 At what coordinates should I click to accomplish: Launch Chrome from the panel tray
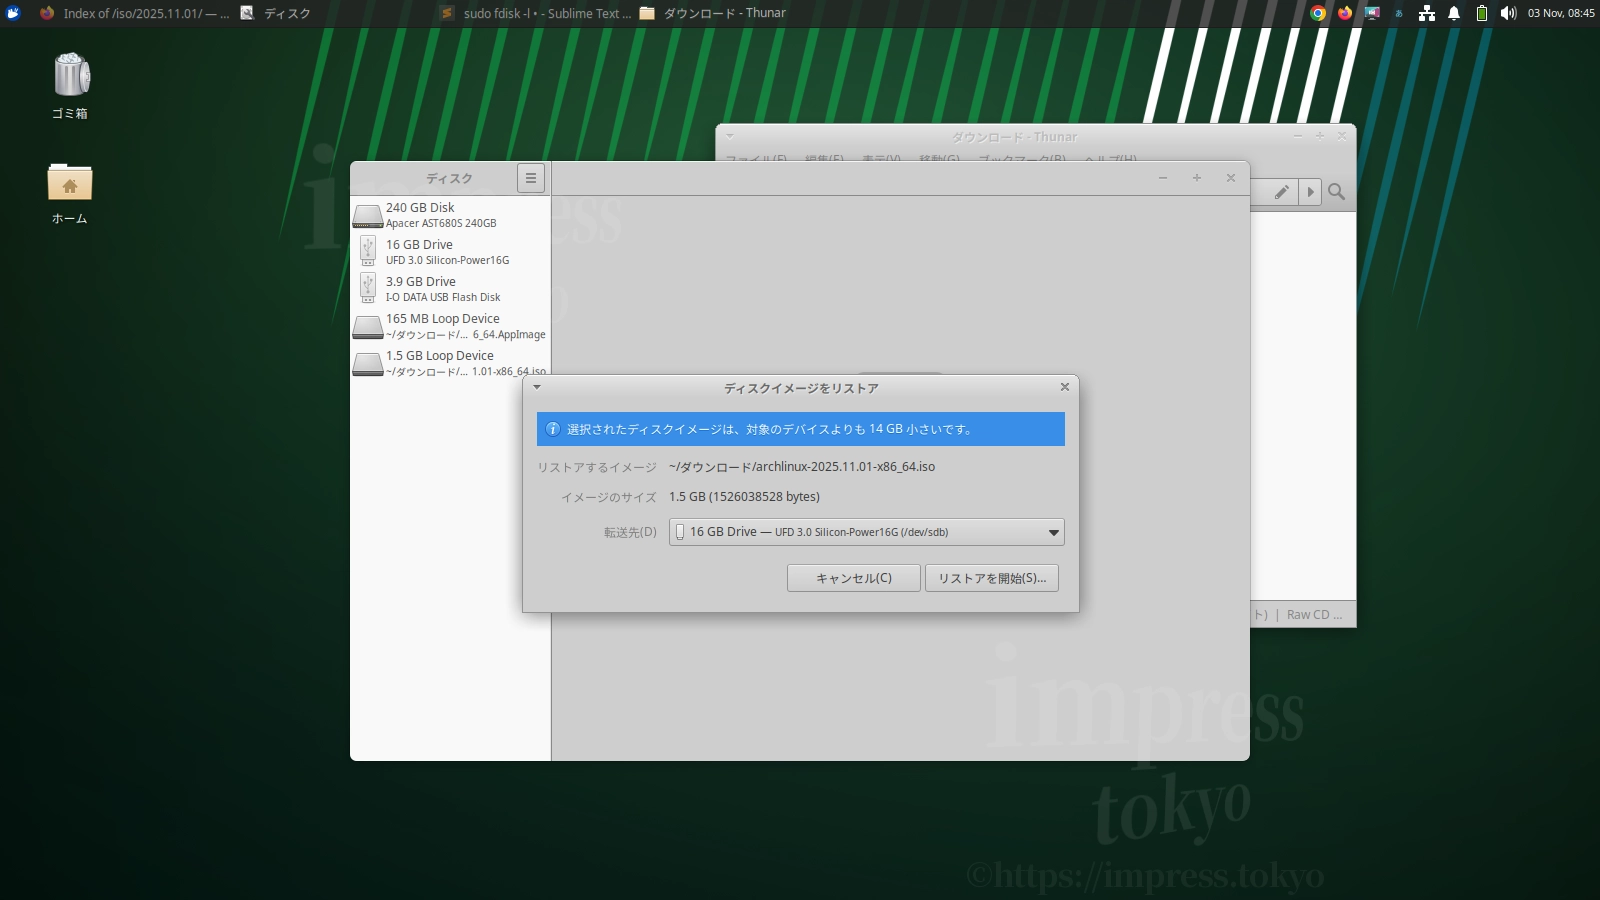1318,13
